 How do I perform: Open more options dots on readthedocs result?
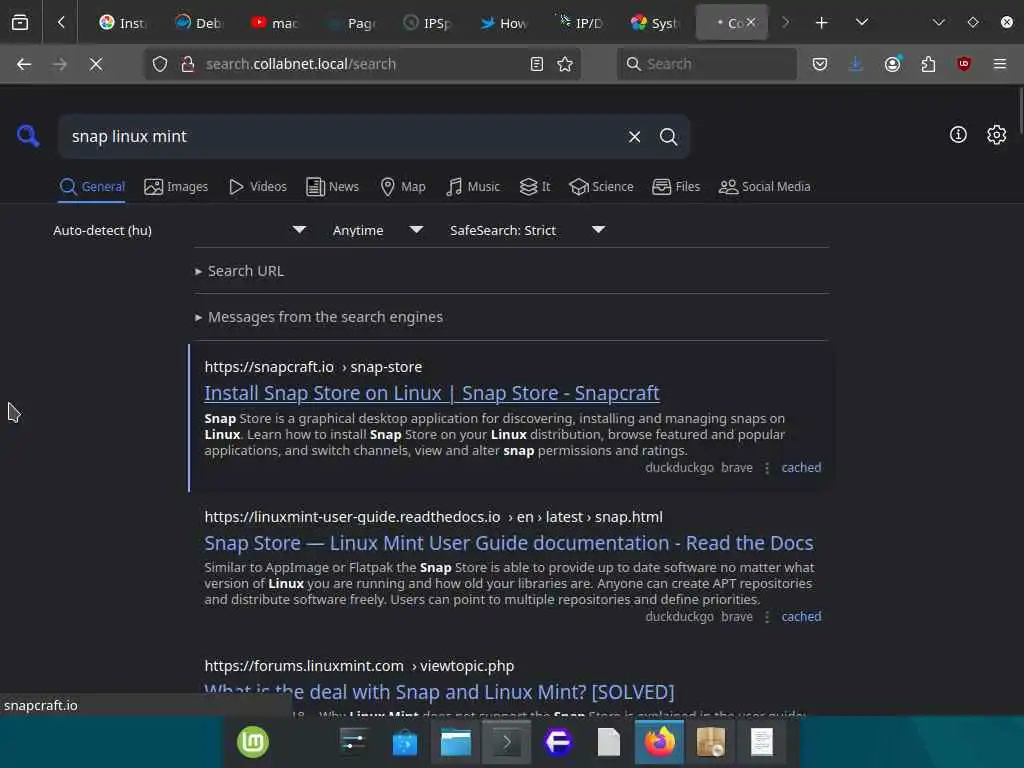pos(767,616)
